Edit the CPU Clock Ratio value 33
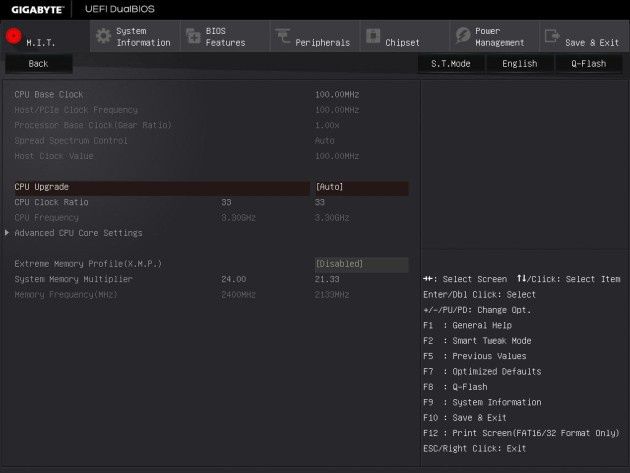Viewport: 630px width, 473px height. point(320,202)
